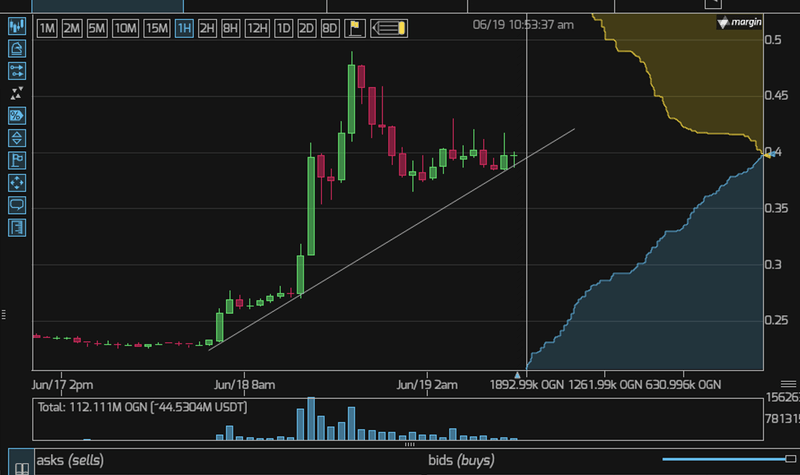Switch chart to 8H timeframe

coord(230,28)
